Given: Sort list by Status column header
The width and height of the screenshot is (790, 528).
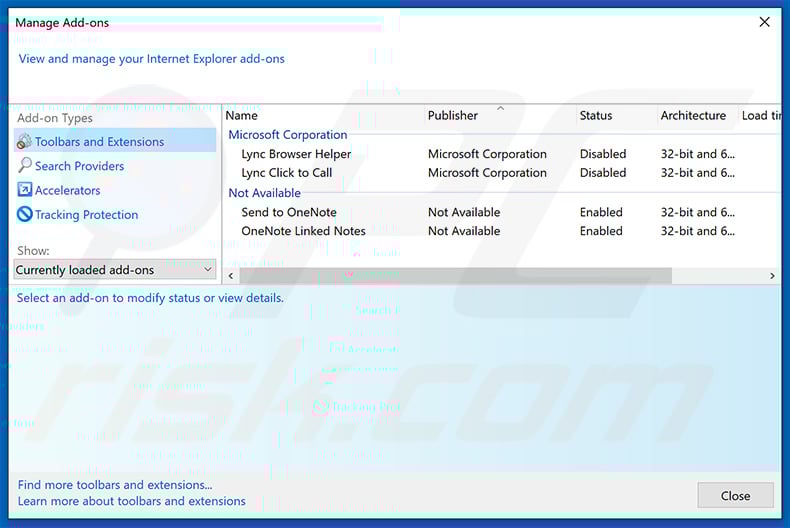Looking at the screenshot, I should click(x=596, y=115).
